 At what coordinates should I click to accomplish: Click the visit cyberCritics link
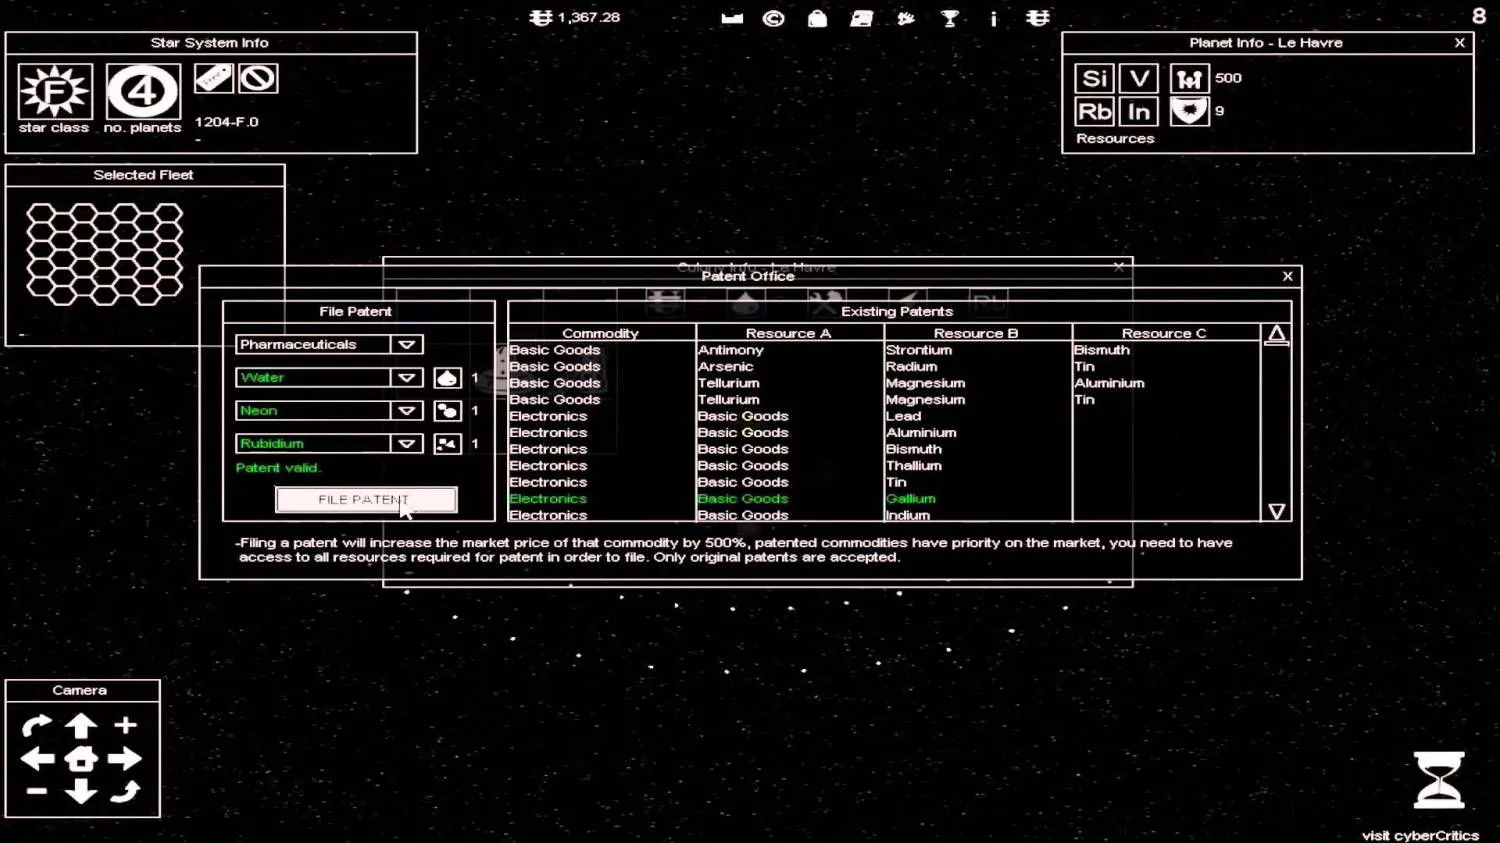(1419, 835)
